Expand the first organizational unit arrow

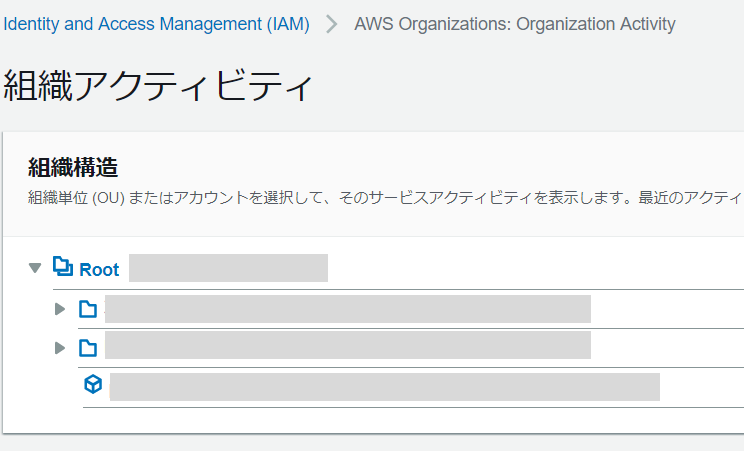[60, 309]
